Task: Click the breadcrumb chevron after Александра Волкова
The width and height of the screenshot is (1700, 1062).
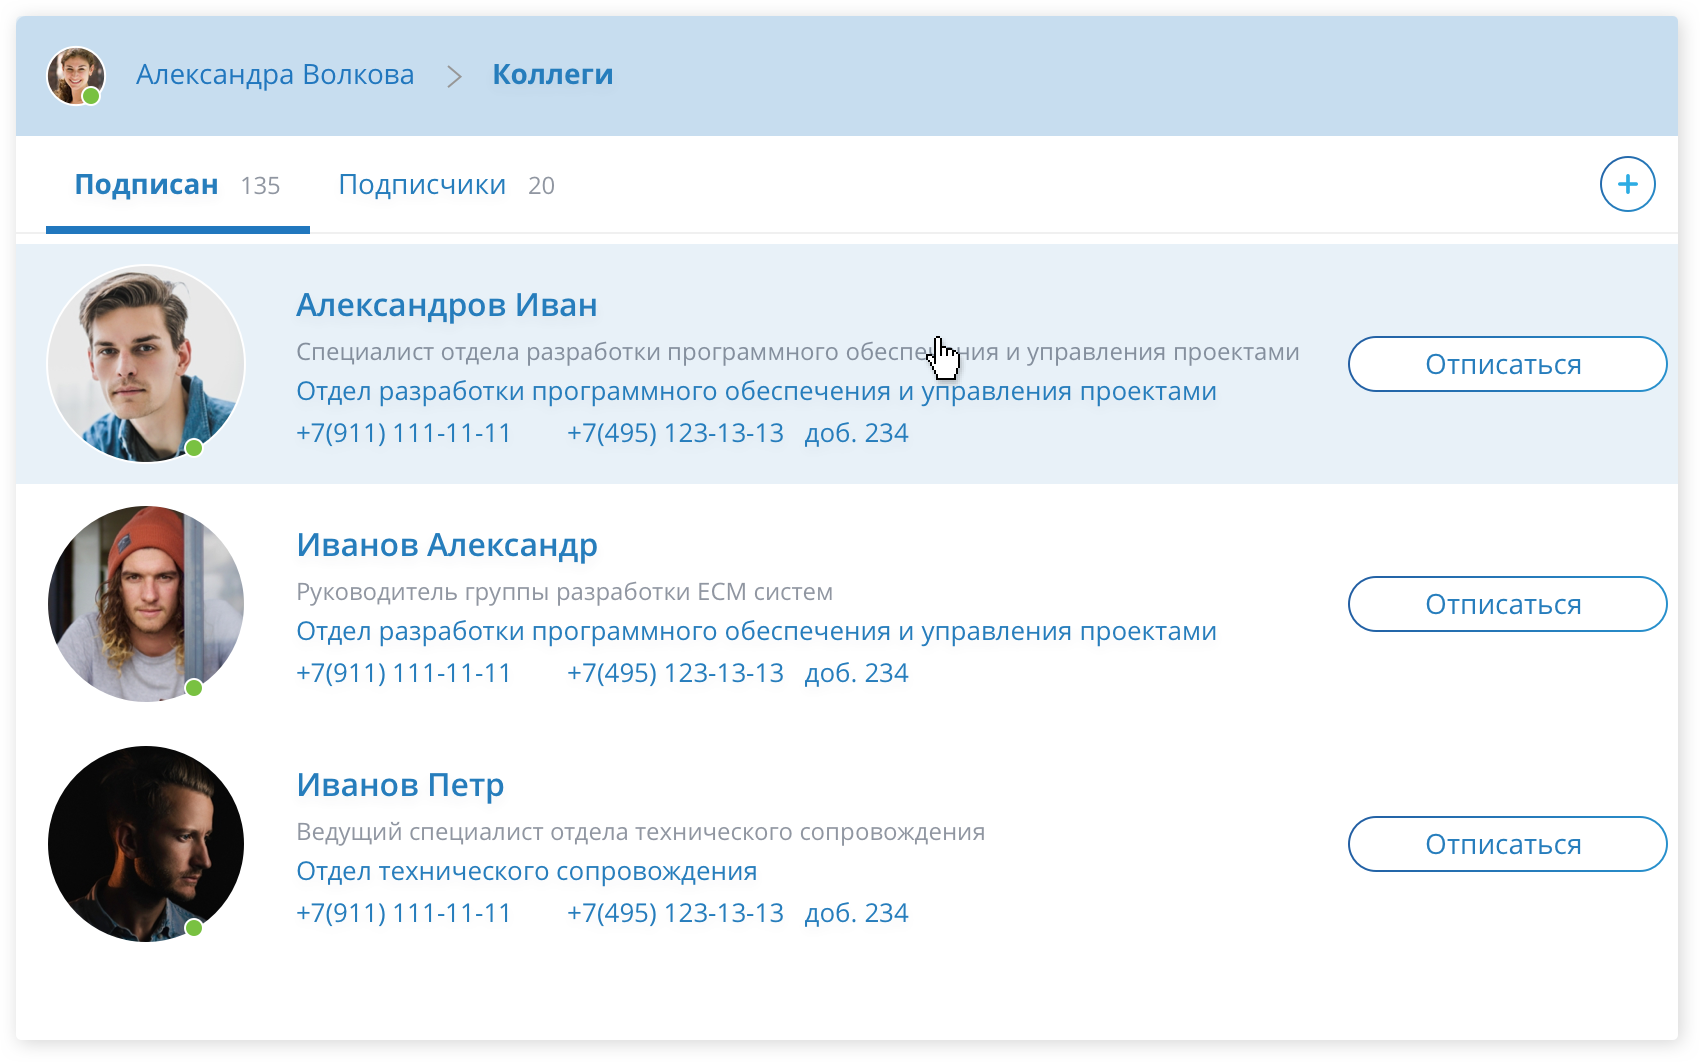Action: pyautogui.click(x=456, y=75)
